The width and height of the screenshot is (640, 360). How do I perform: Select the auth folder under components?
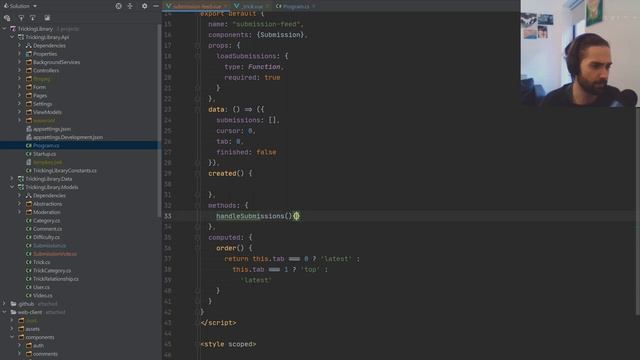(38, 345)
